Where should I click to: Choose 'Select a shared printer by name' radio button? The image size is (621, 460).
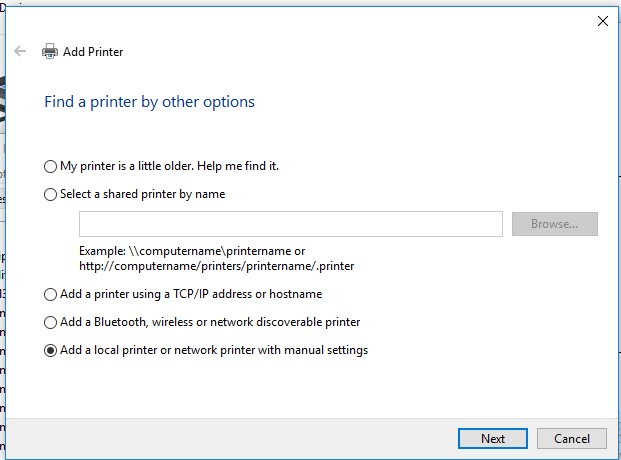tap(51, 195)
